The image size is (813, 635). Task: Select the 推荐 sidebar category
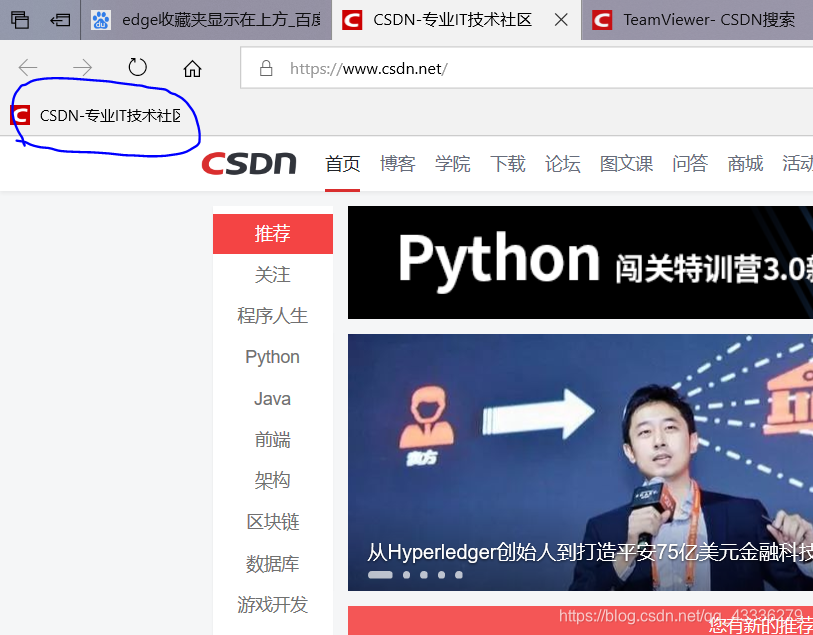[273, 234]
